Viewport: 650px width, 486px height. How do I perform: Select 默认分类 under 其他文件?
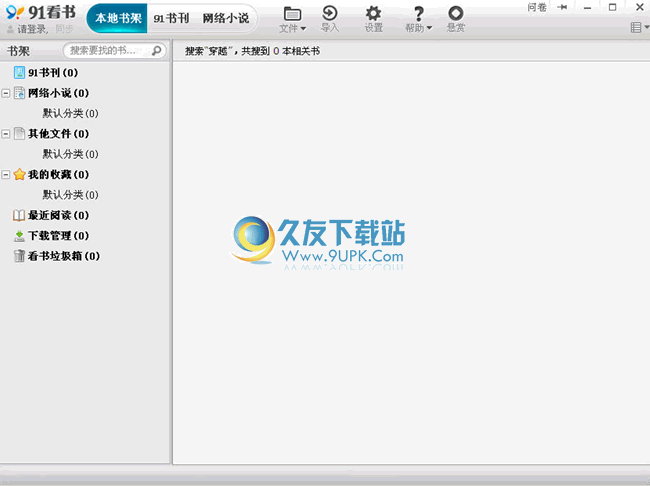tap(70, 154)
